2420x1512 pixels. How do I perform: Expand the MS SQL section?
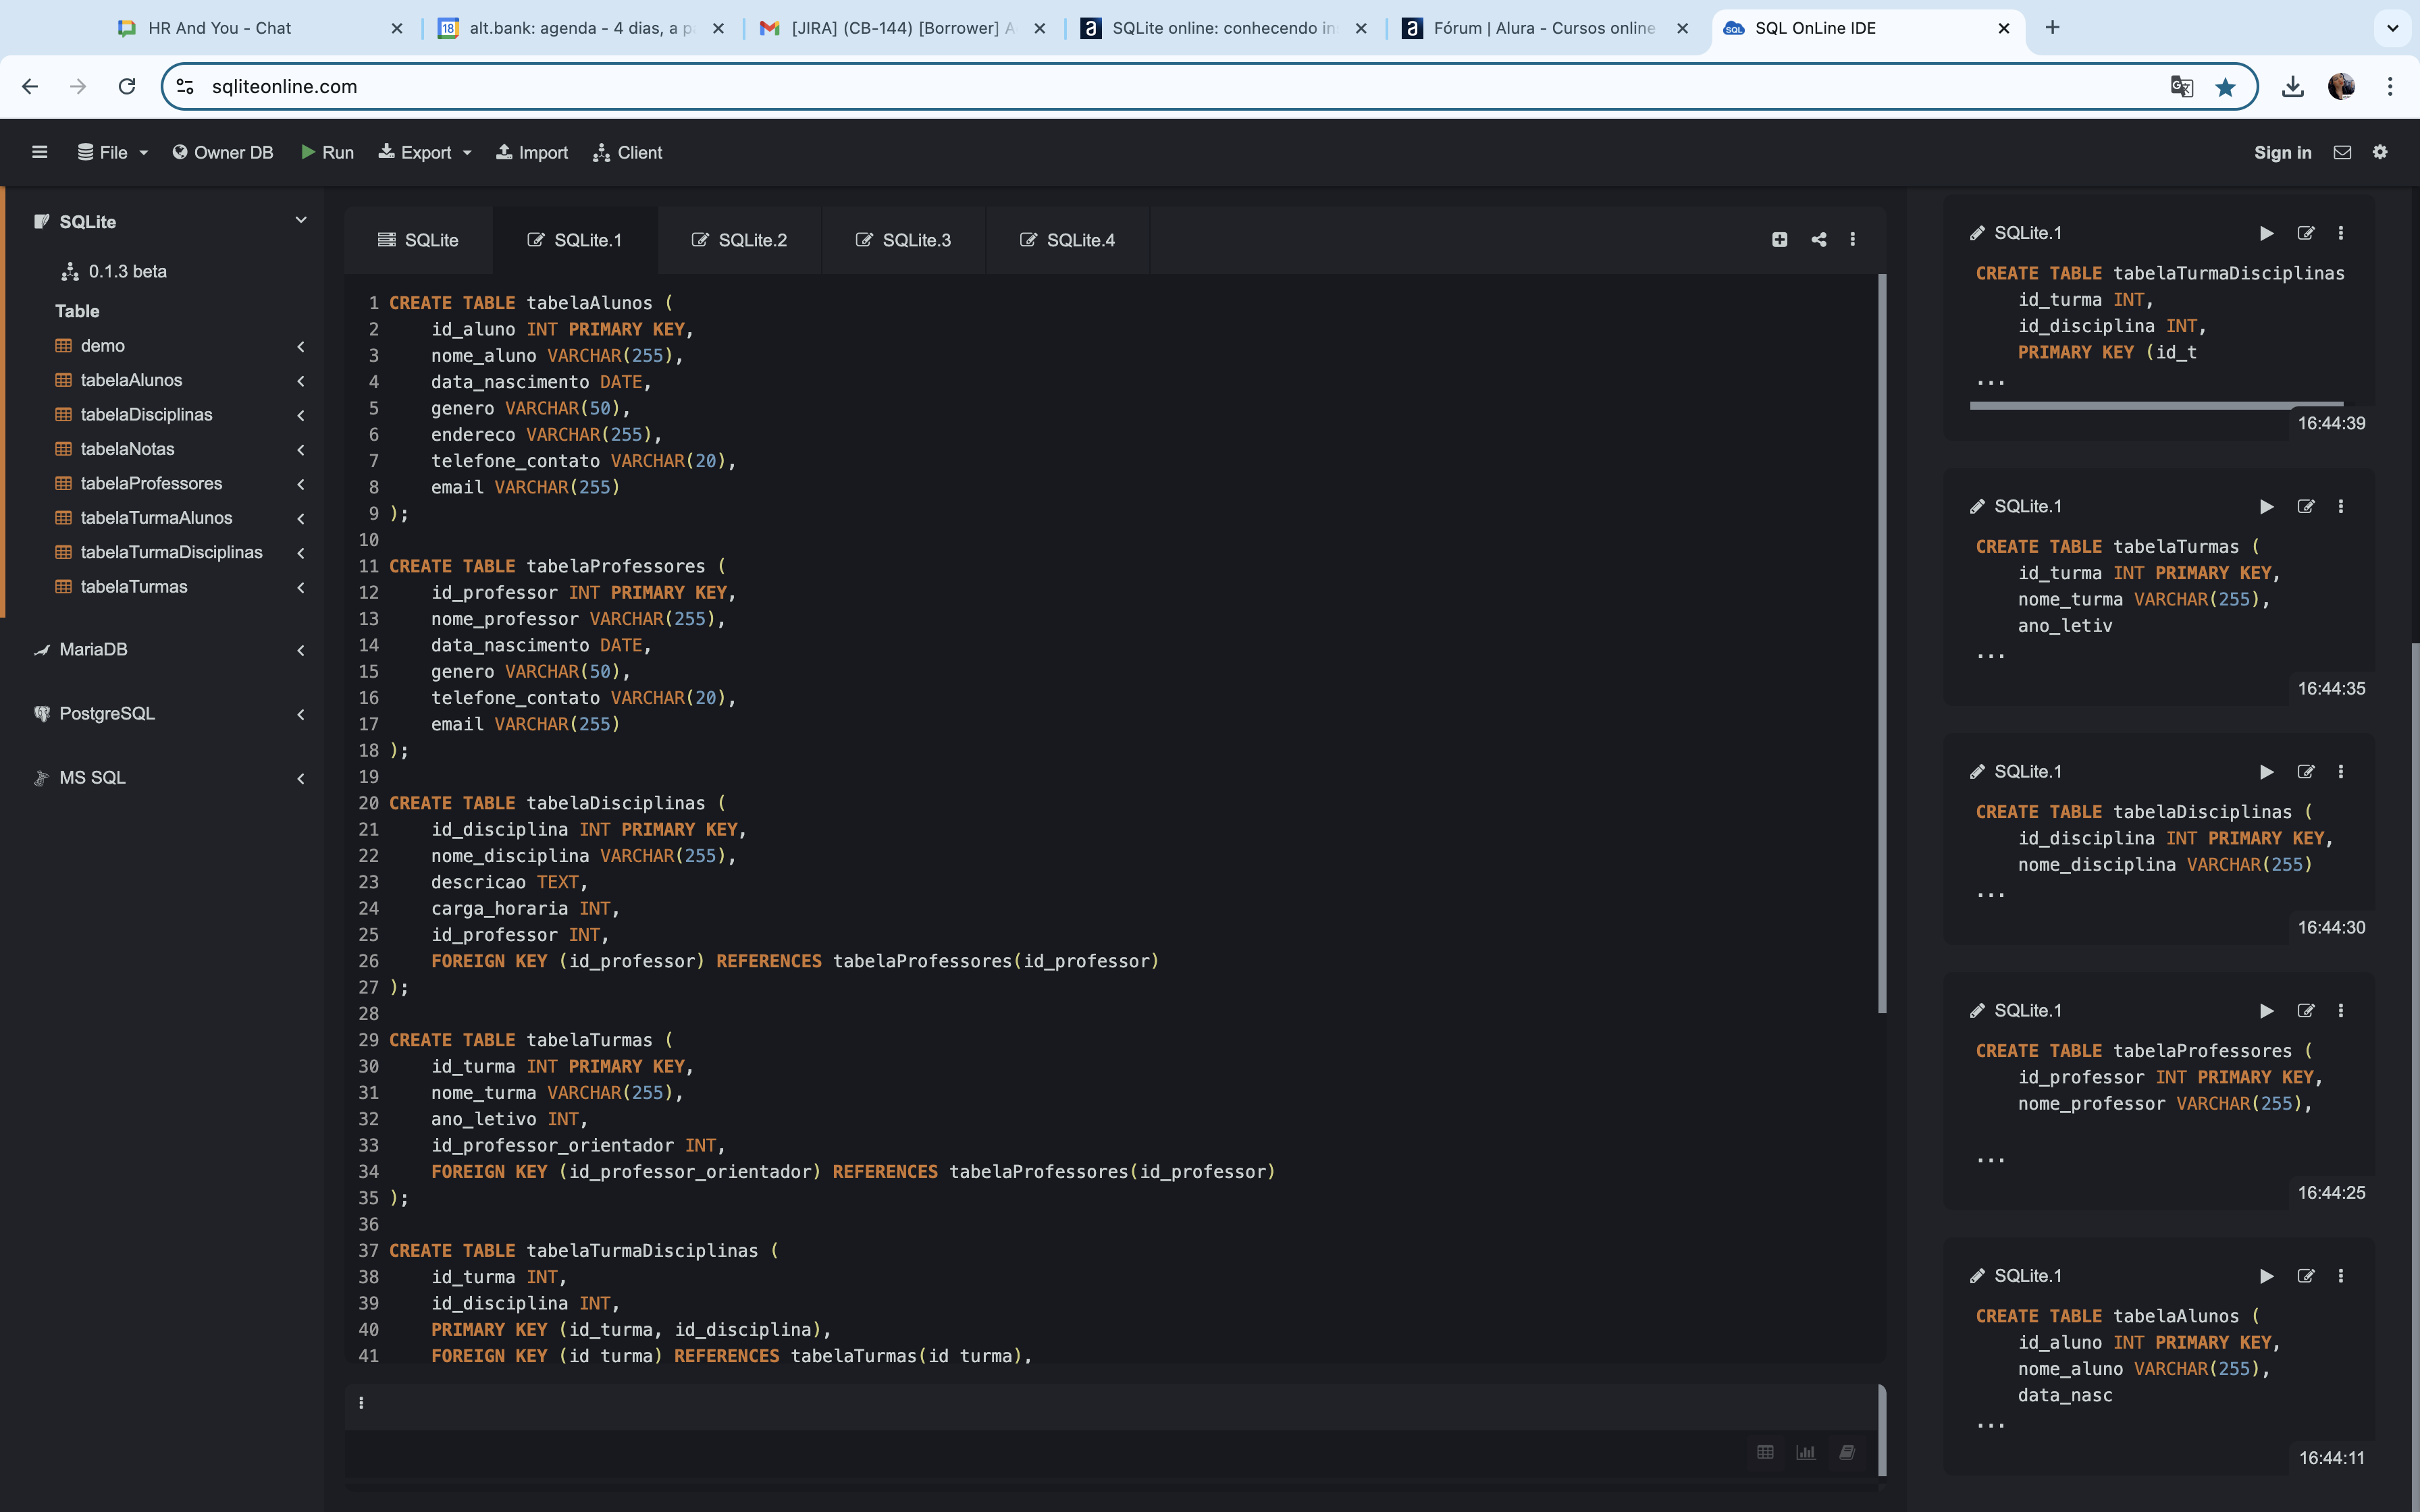pos(301,778)
